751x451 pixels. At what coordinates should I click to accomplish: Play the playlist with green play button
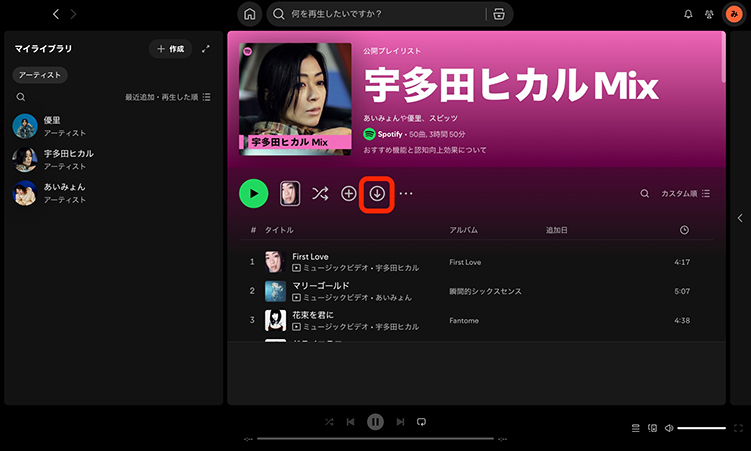pyautogui.click(x=253, y=193)
